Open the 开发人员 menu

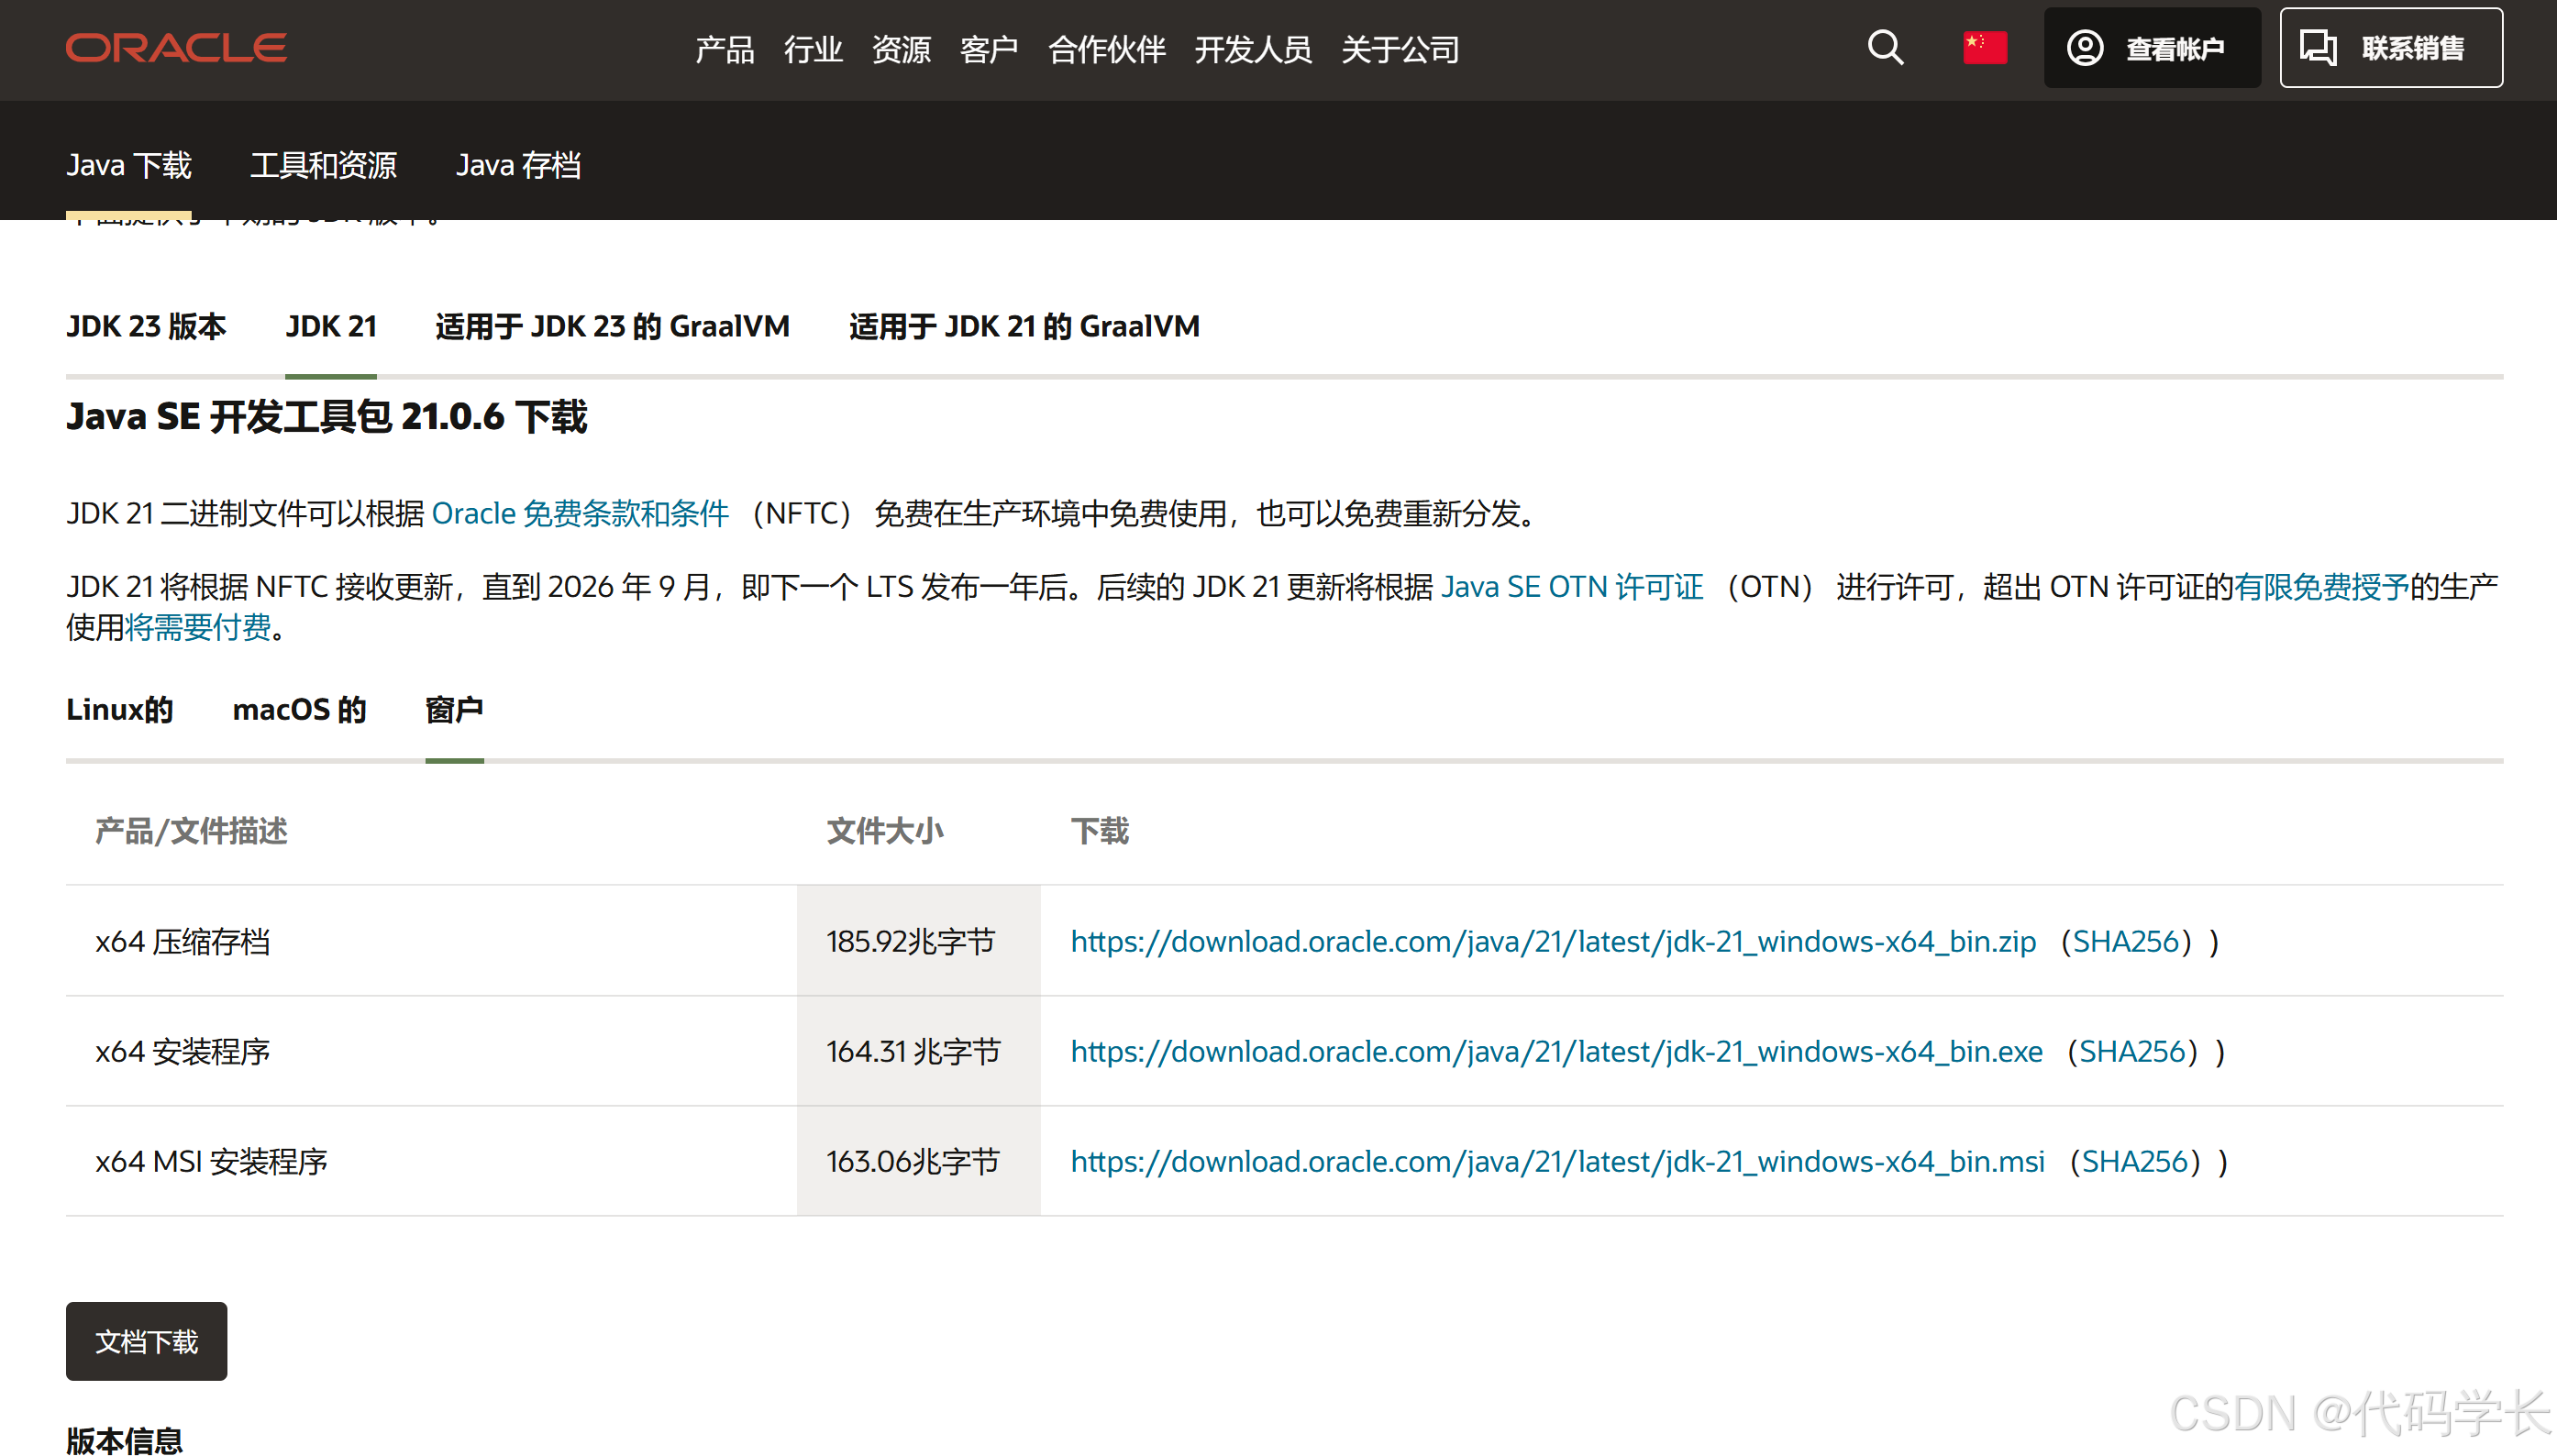click(1253, 49)
